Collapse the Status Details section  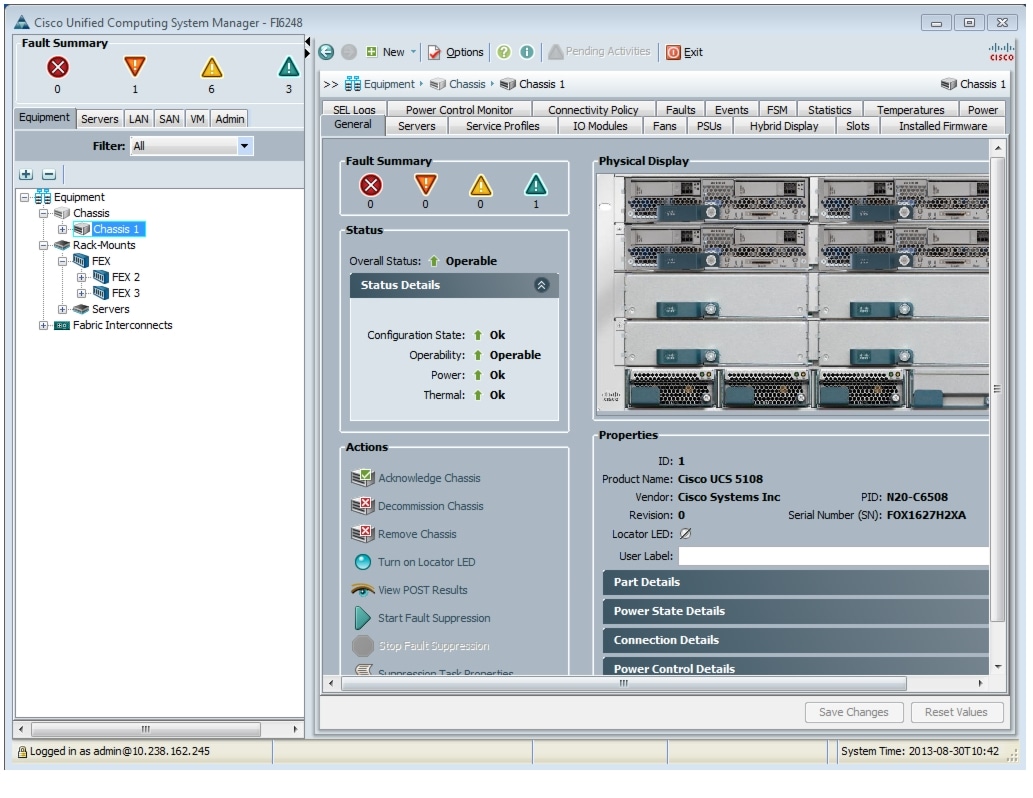[x=542, y=285]
